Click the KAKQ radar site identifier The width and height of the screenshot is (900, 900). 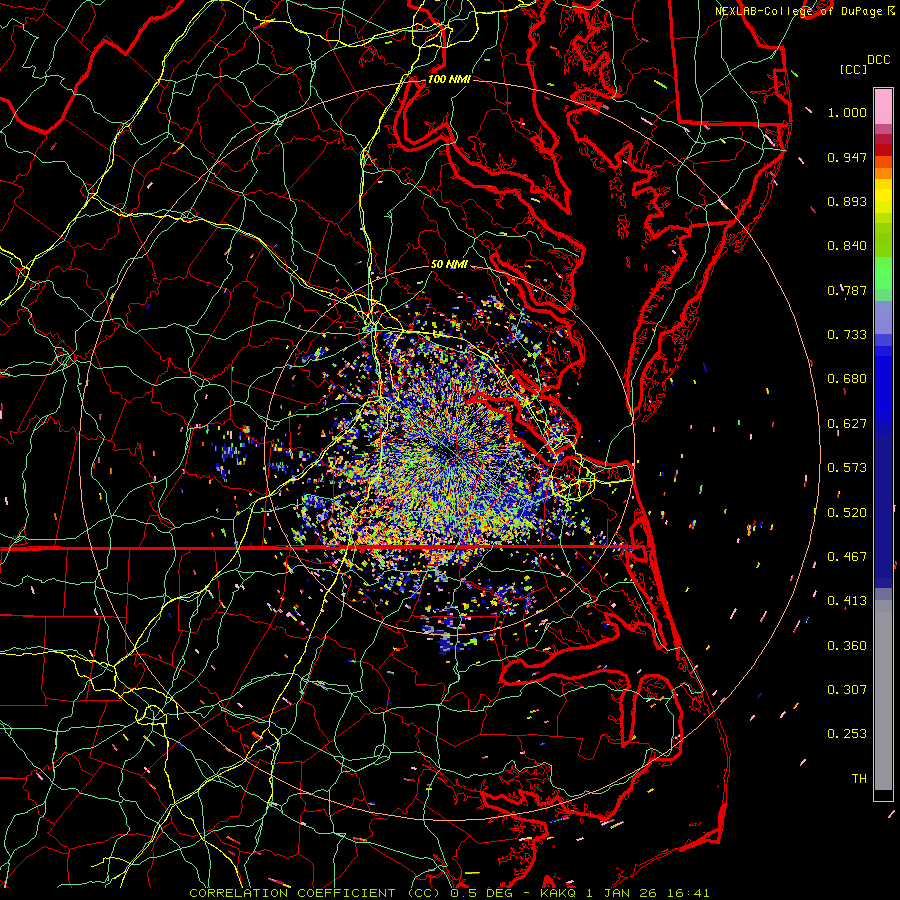tap(559, 893)
